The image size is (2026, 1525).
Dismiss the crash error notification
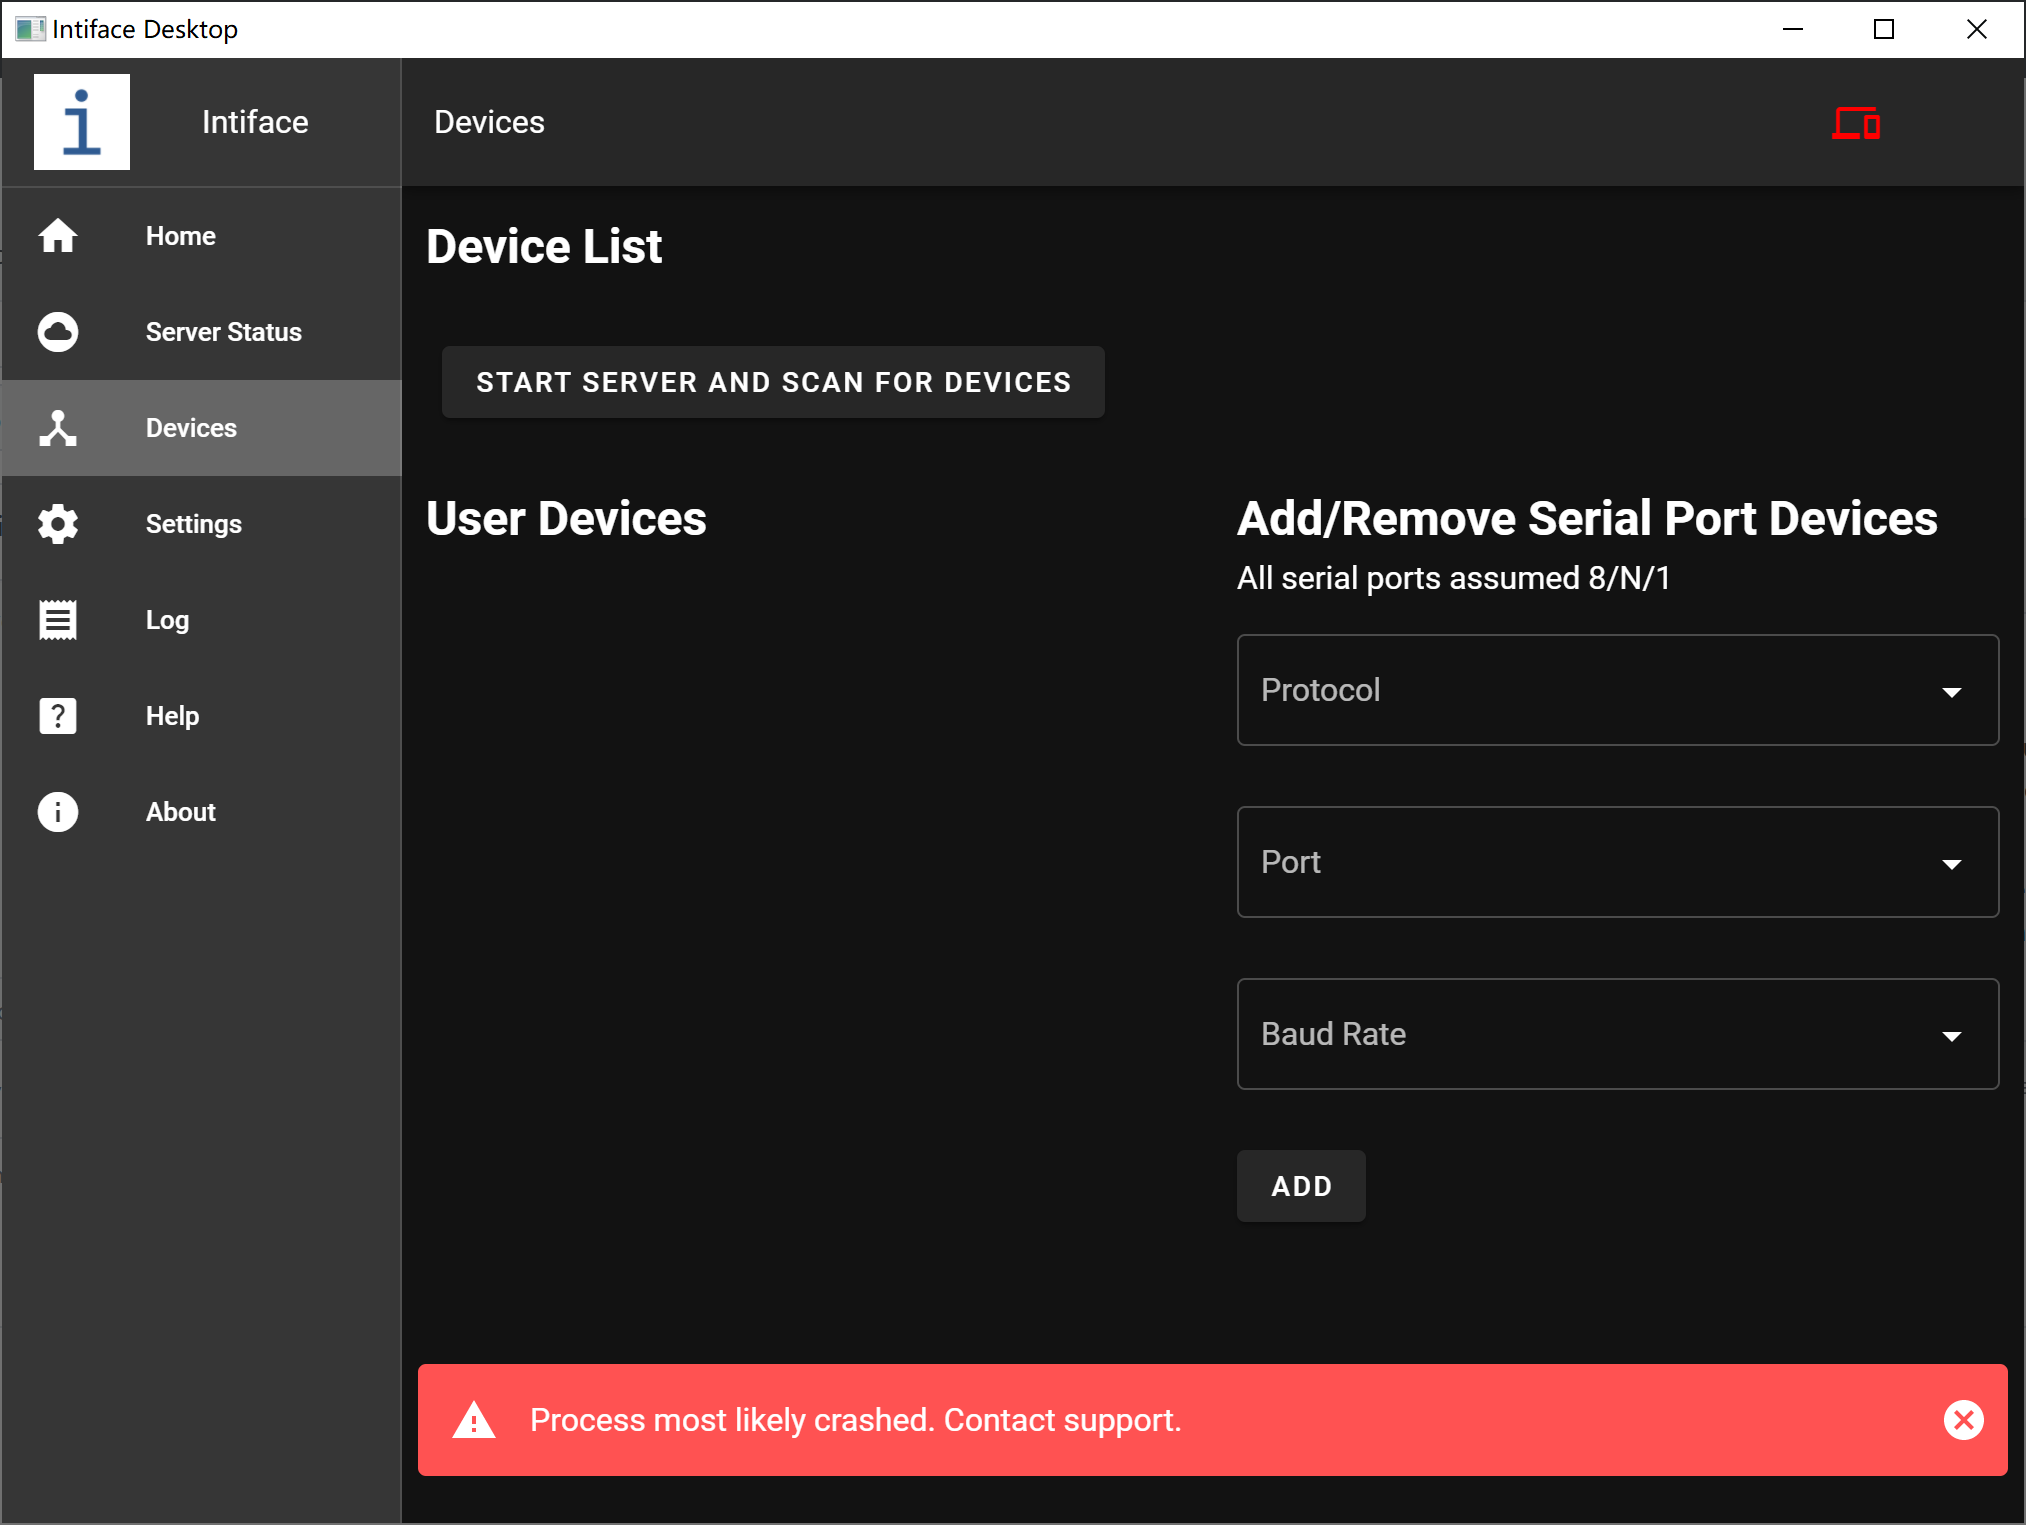[x=1963, y=1419]
